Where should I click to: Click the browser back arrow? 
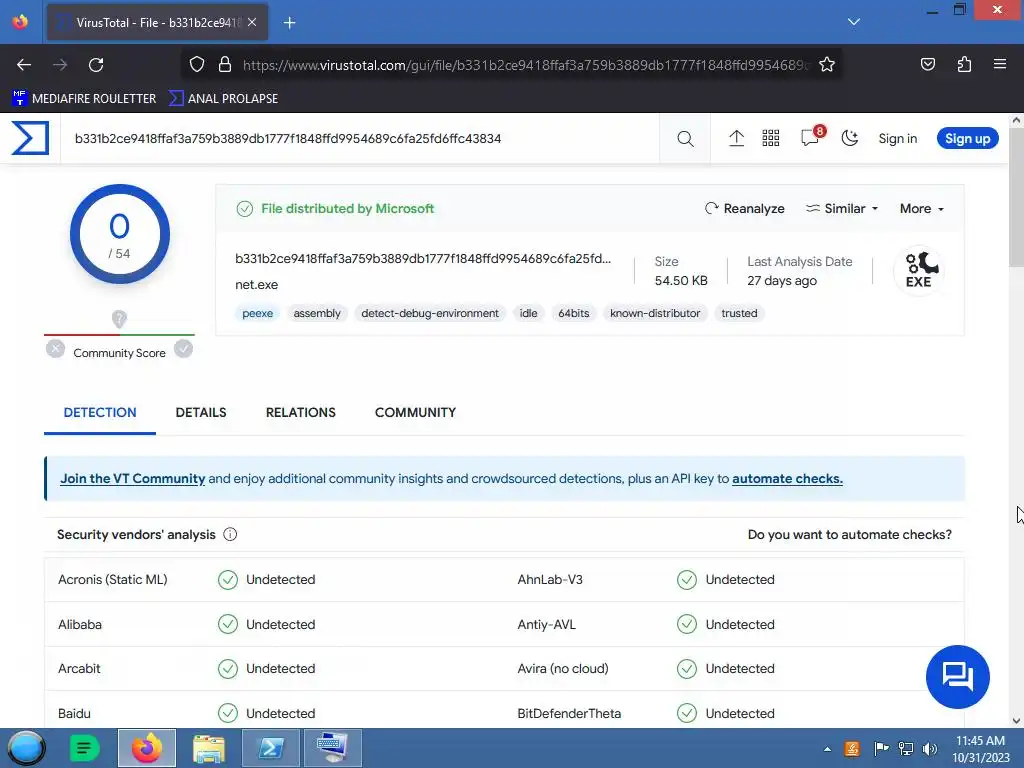[24, 65]
